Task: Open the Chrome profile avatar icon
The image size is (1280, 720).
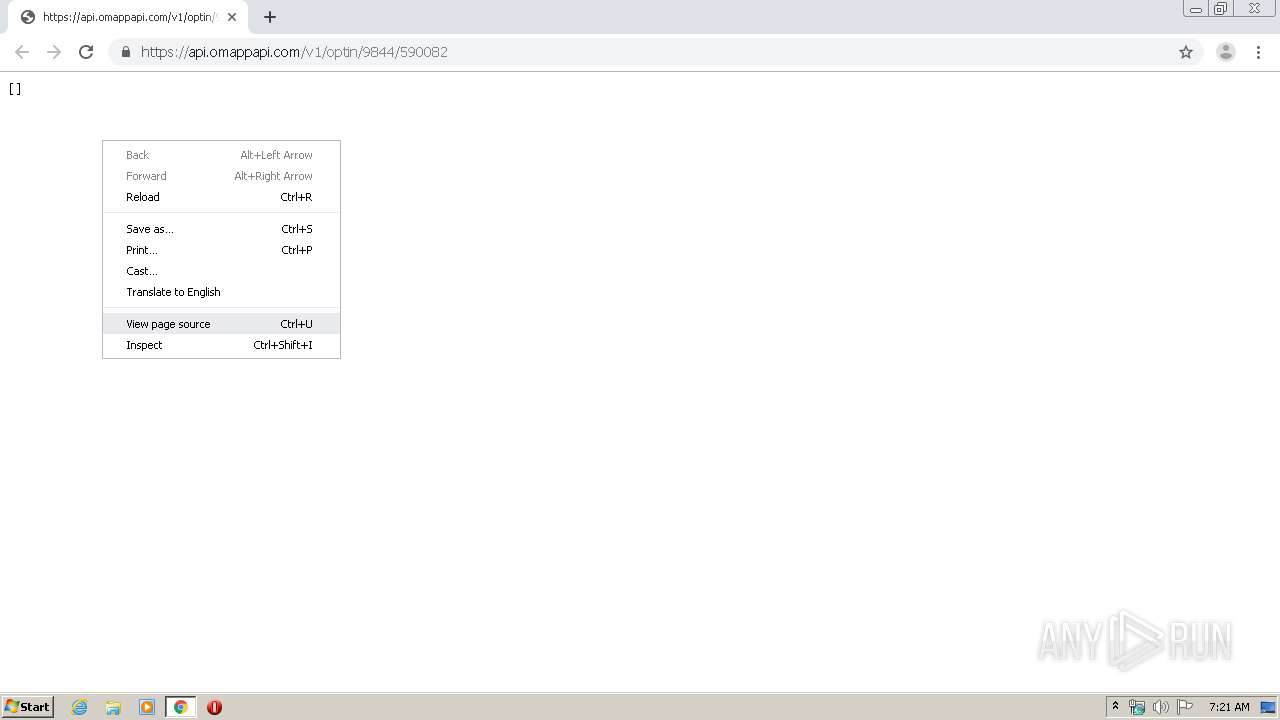Action: click(x=1225, y=52)
